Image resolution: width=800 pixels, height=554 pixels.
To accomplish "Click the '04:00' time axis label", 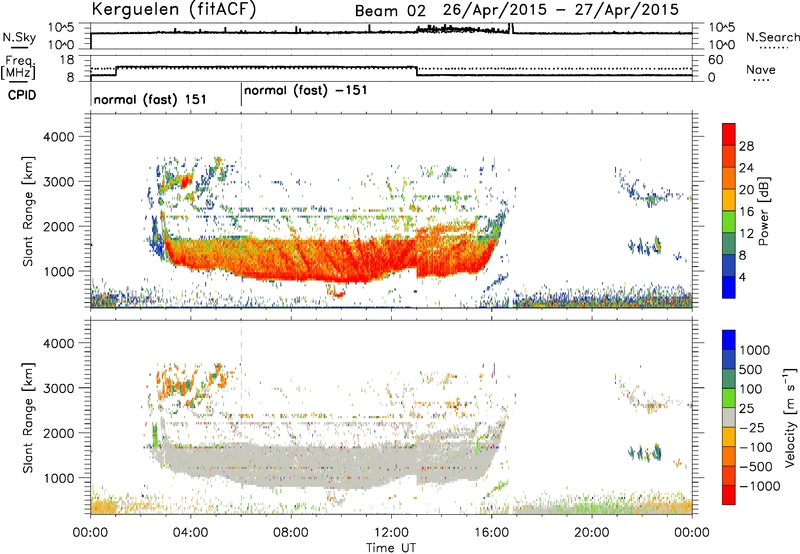I will point(190,533).
